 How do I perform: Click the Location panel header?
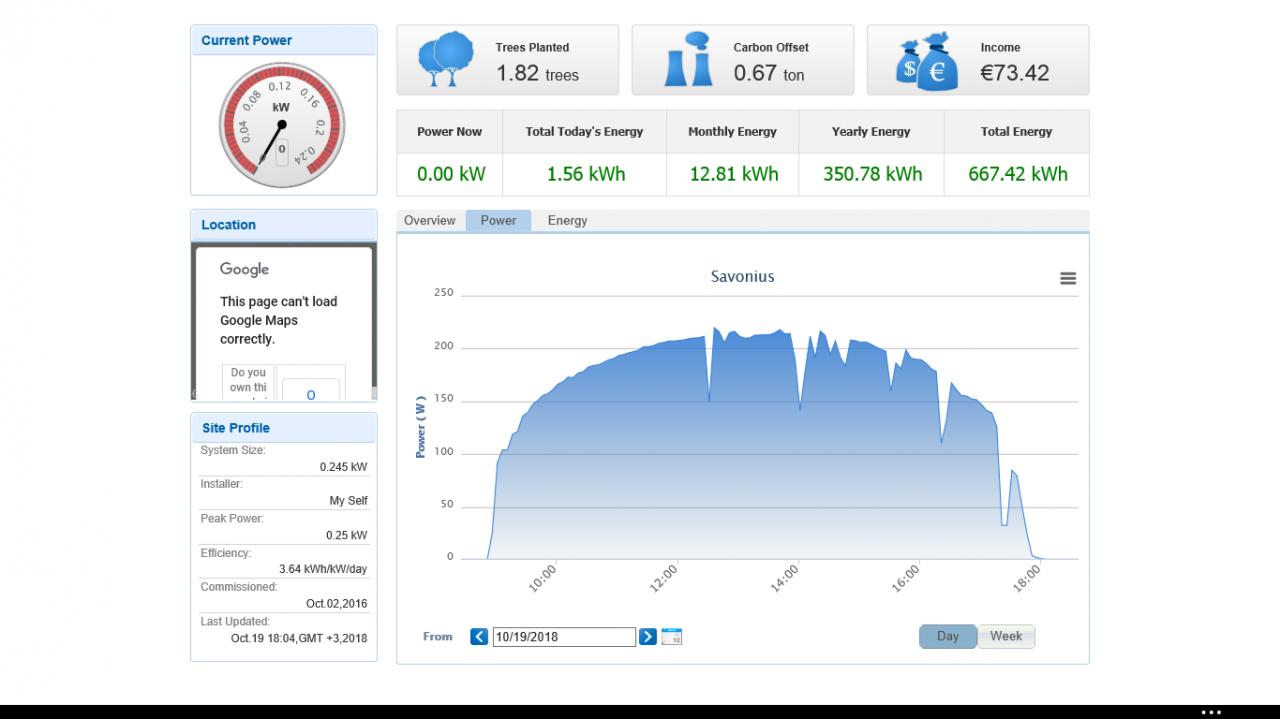tap(284, 225)
